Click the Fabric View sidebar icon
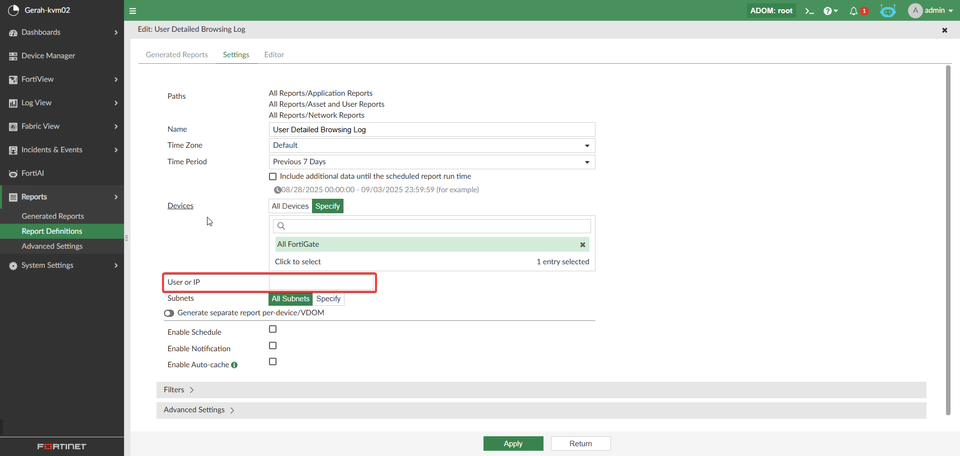The image size is (960, 456). (13, 126)
